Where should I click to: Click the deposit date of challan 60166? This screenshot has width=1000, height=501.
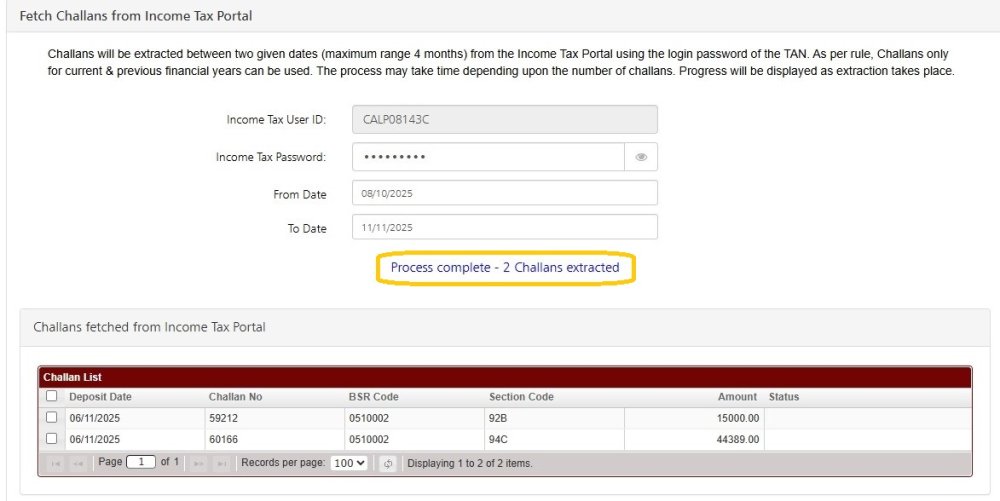94,440
